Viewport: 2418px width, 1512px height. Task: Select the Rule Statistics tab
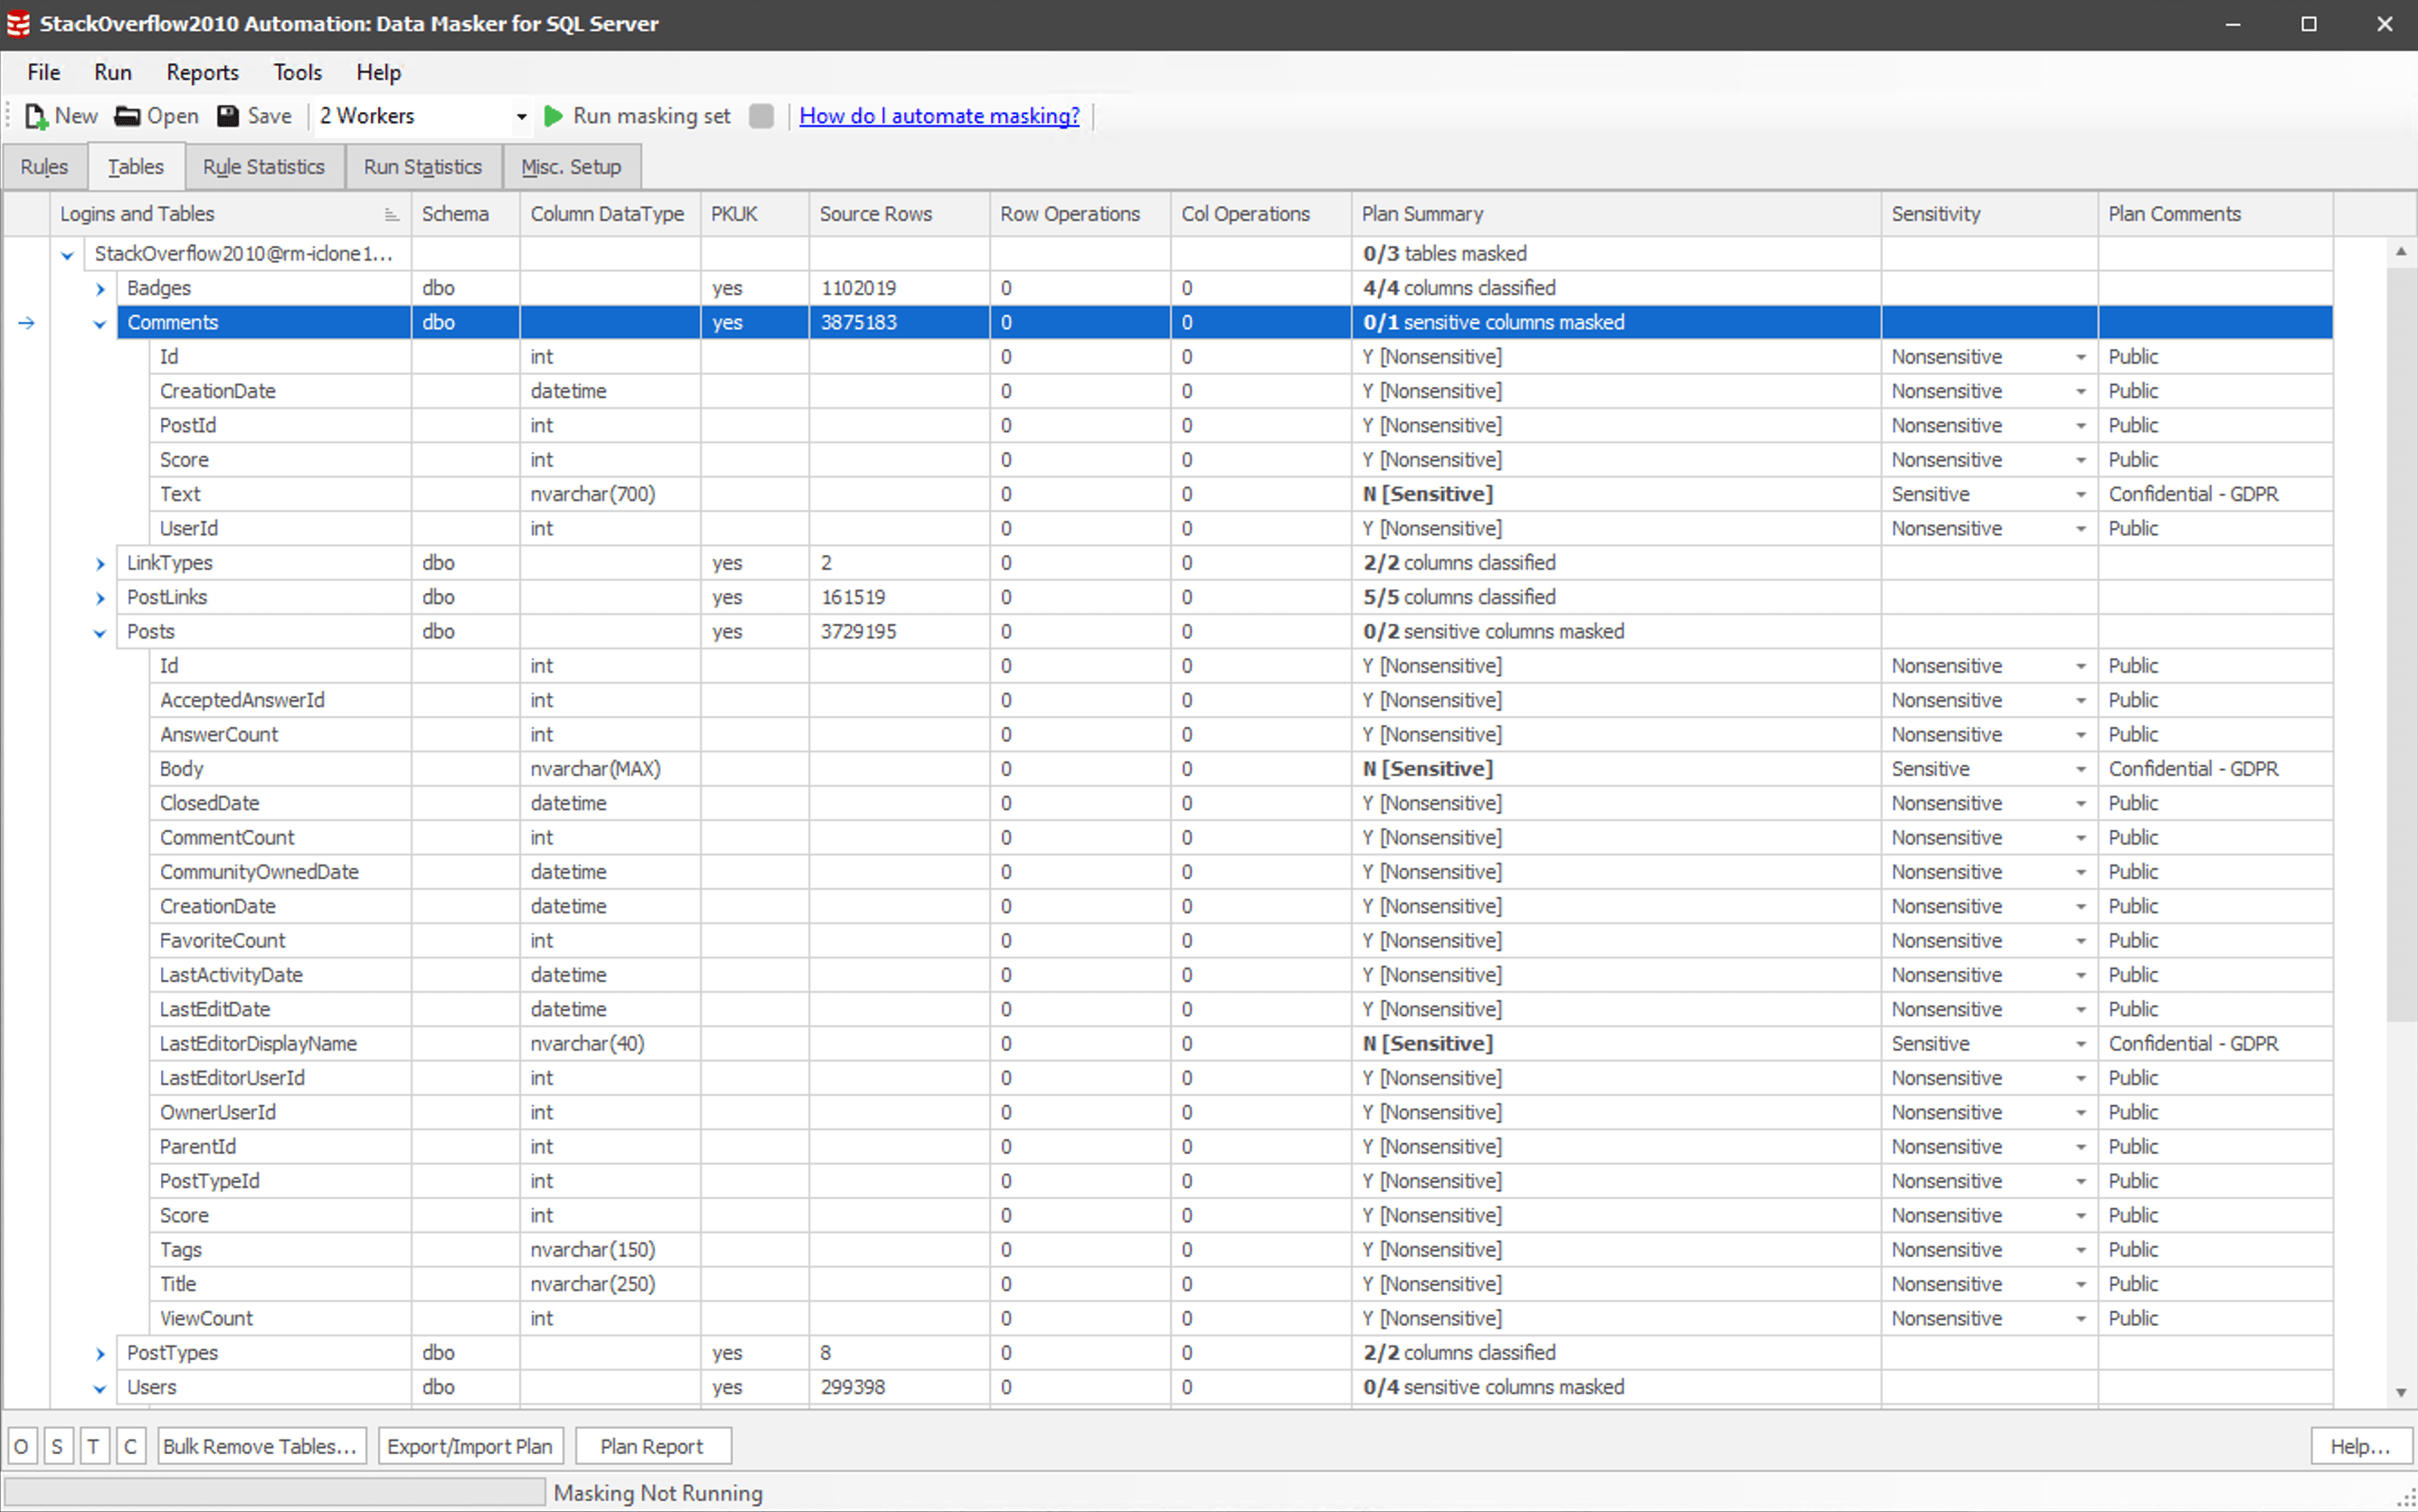[x=265, y=165]
